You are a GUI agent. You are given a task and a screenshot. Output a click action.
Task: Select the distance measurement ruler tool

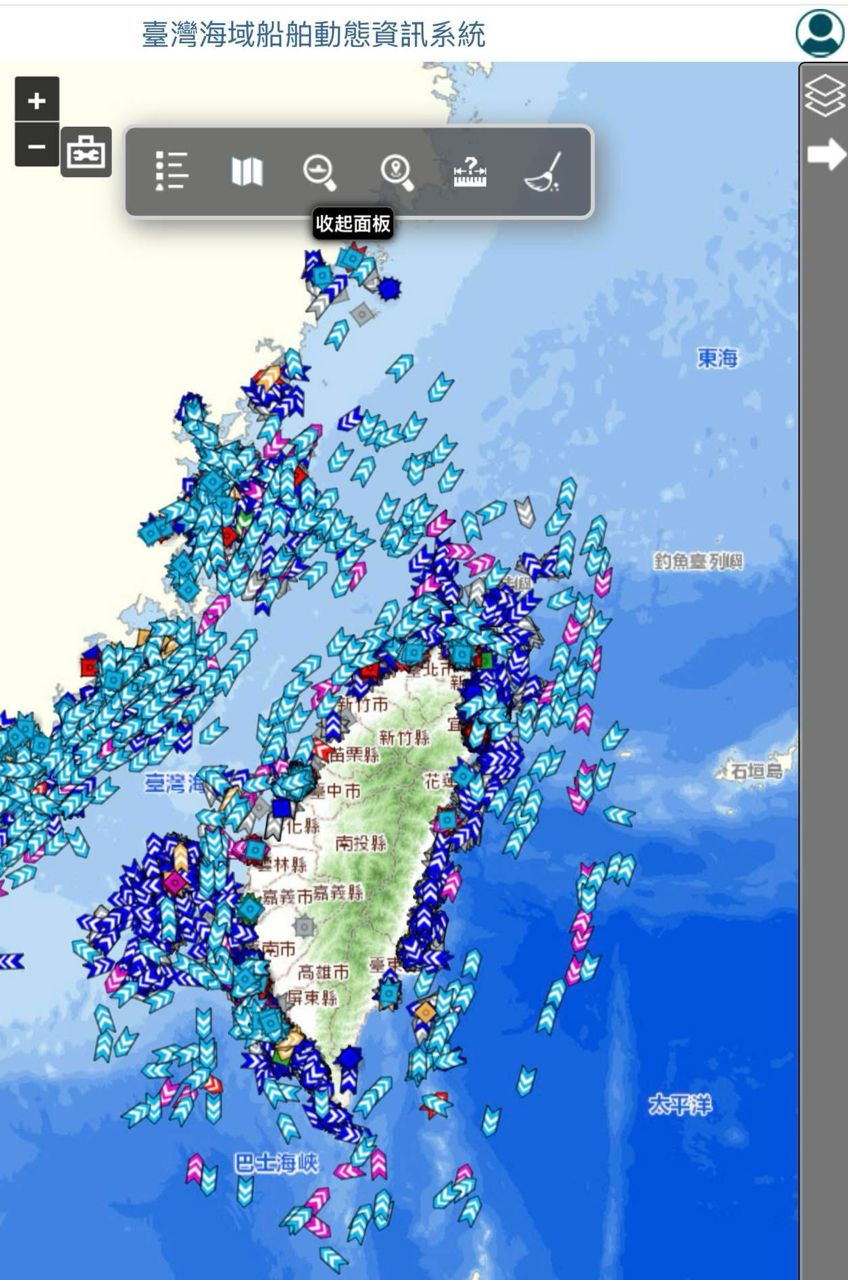pyautogui.click(x=469, y=171)
